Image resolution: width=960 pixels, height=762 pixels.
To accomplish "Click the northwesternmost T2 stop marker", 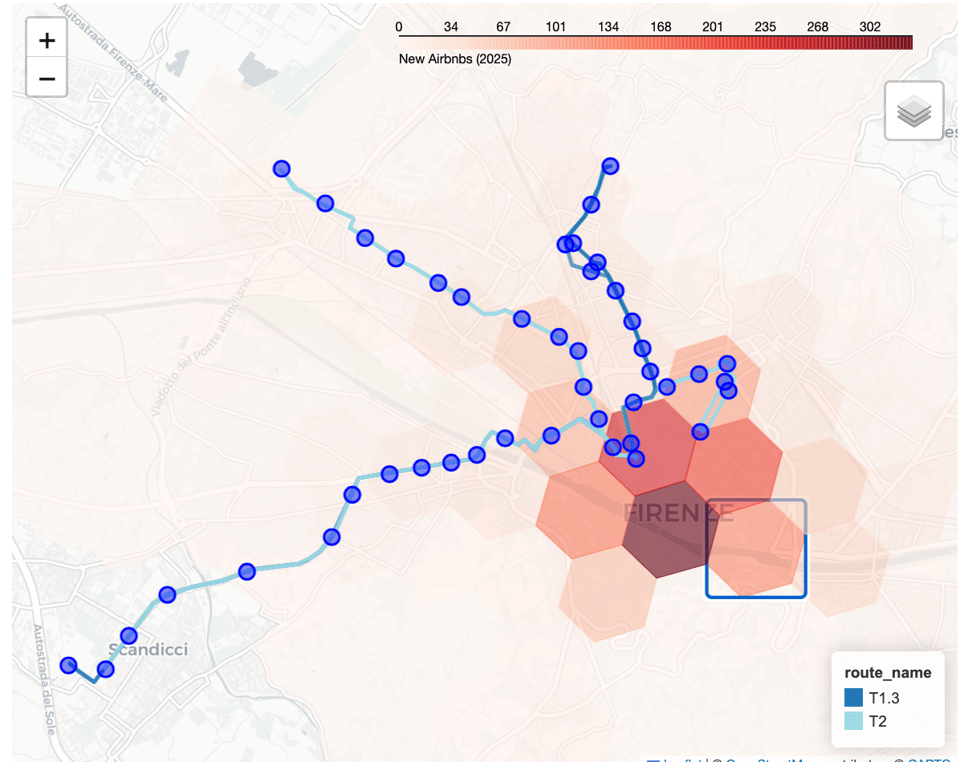I will point(281,168).
